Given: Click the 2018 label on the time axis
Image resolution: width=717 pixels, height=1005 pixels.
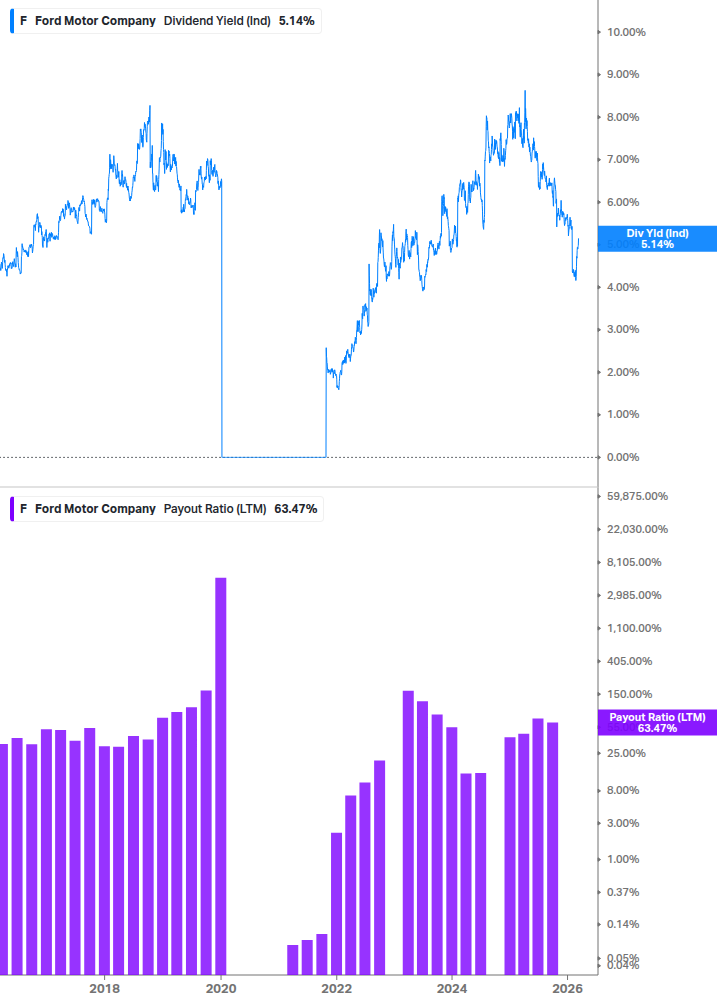Looking at the screenshot, I should pos(104,988).
